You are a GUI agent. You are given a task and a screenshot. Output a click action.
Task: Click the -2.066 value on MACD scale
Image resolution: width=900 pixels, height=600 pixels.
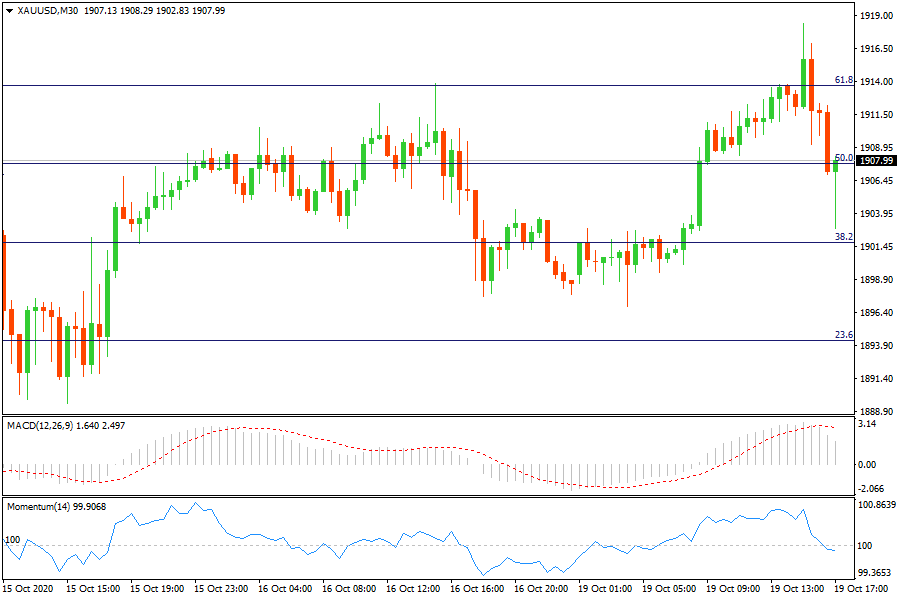pyautogui.click(x=872, y=487)
